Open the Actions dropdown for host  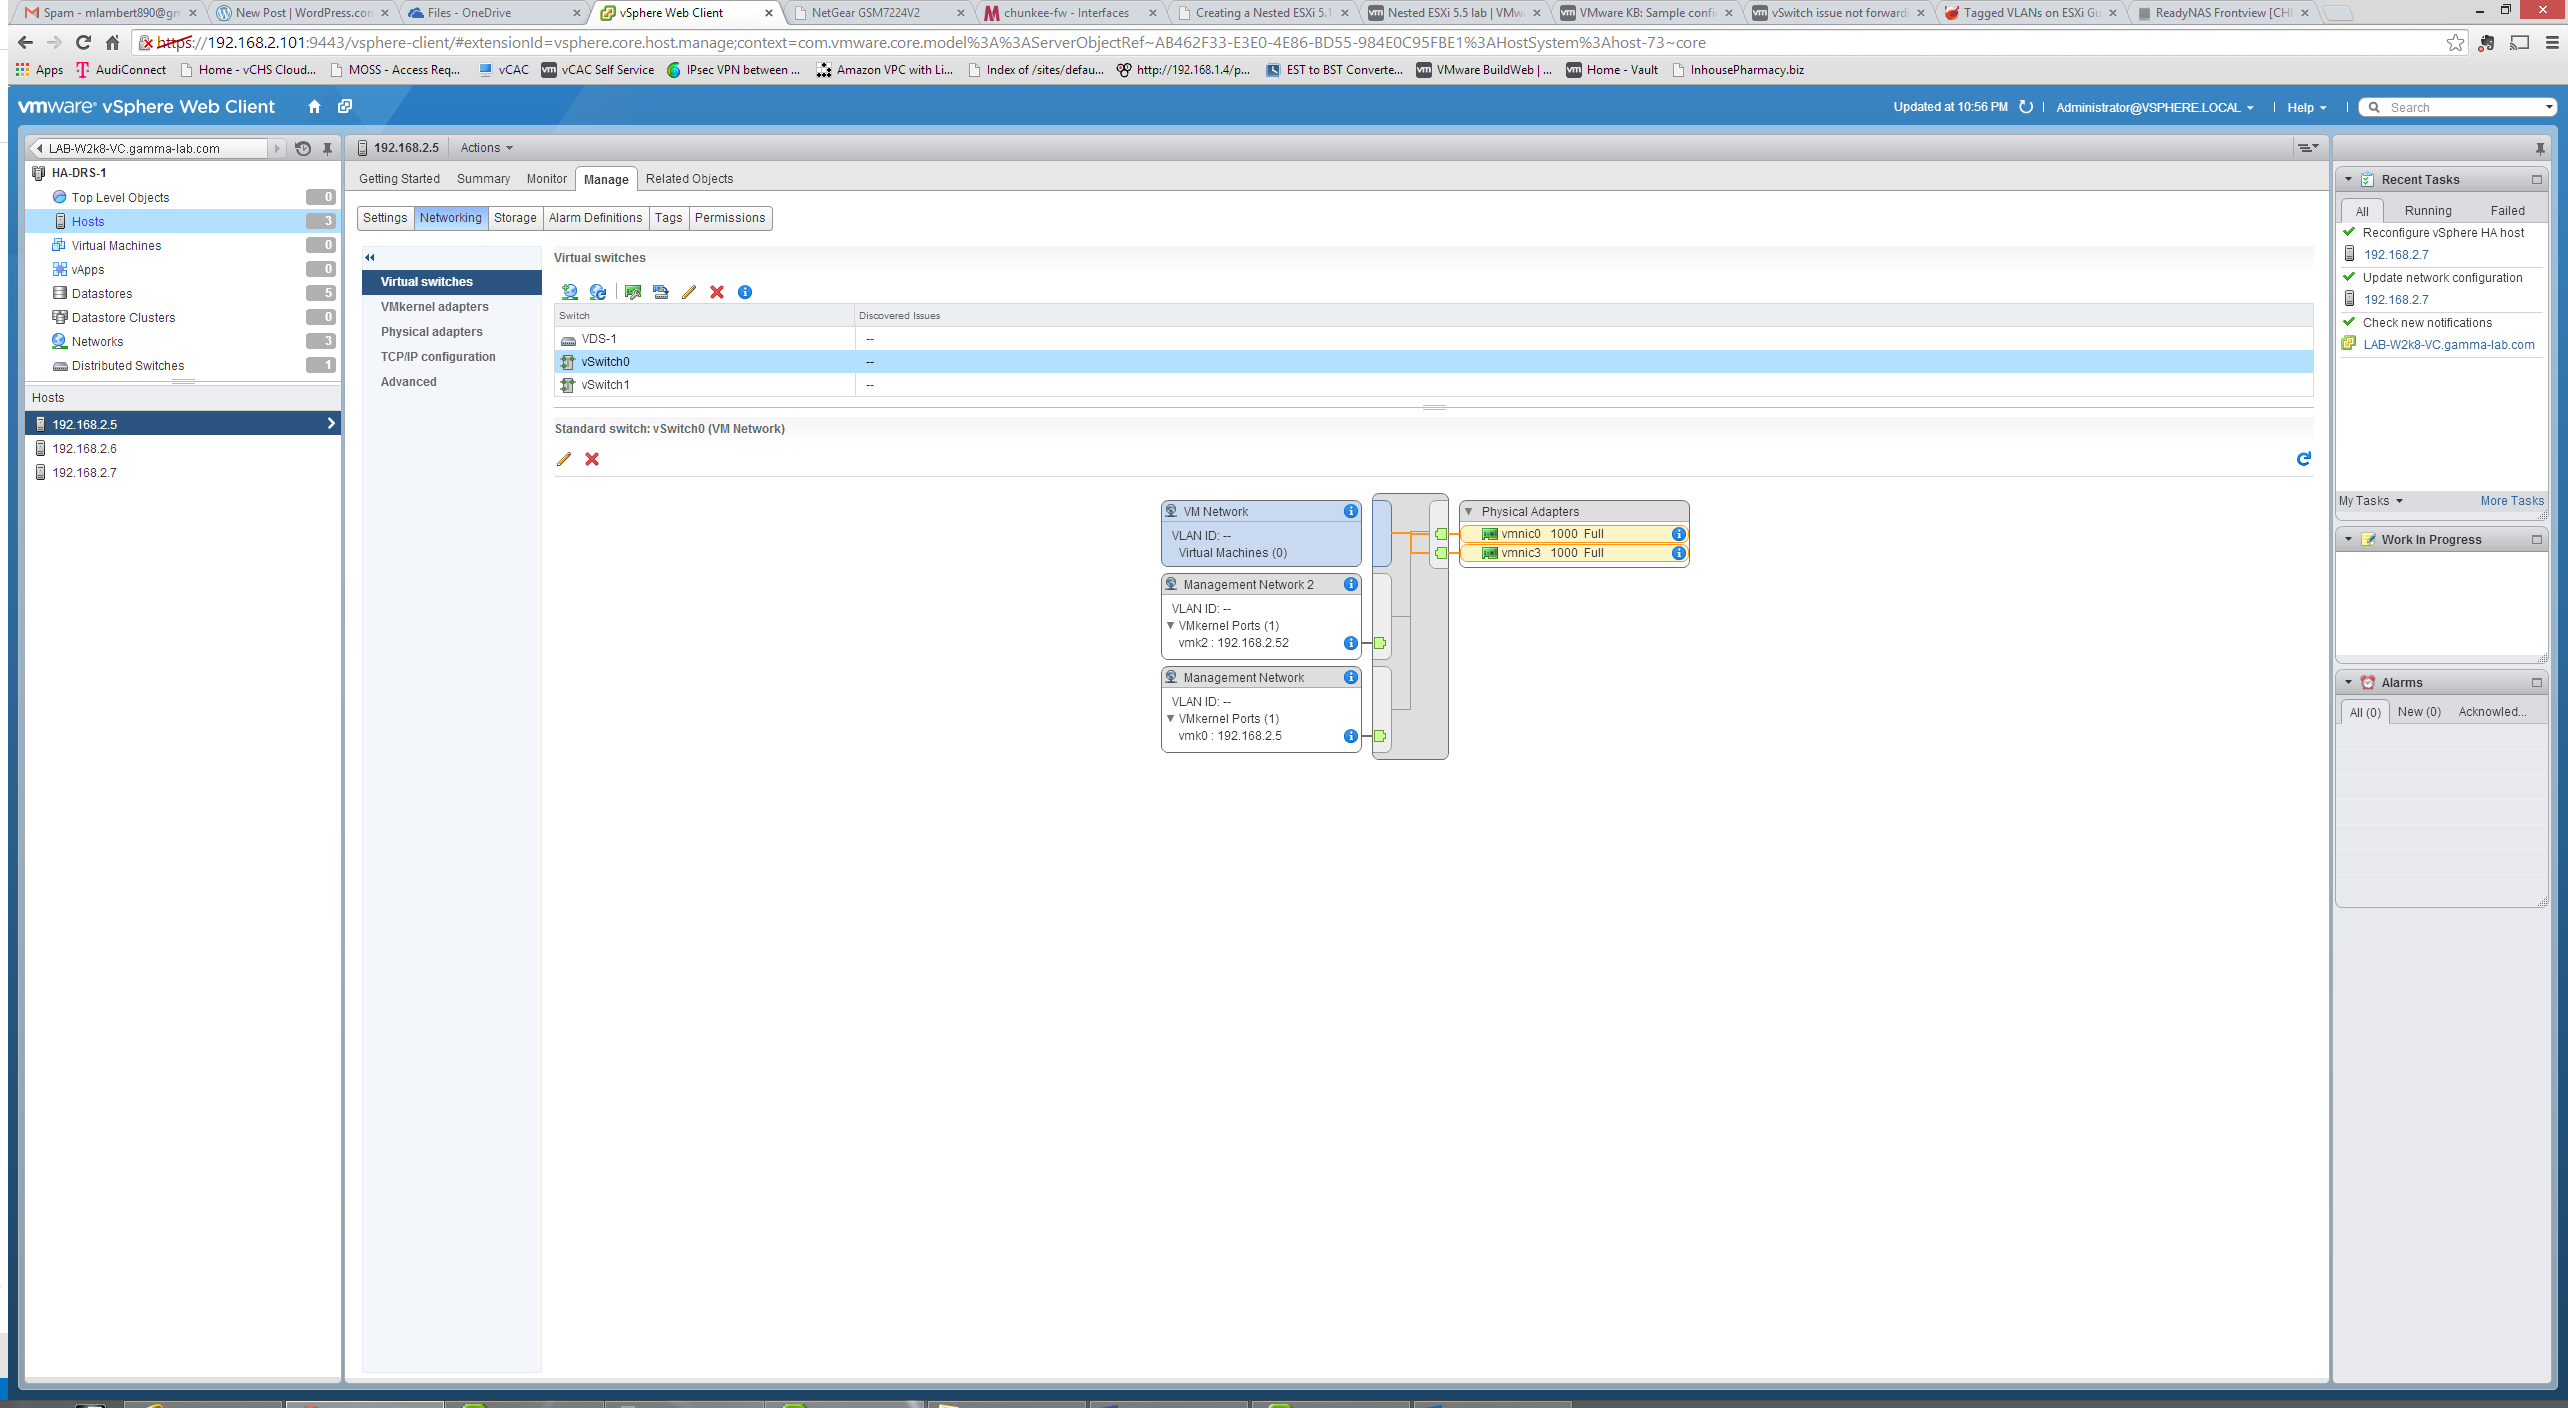pyautogui.click(x=486, y=148)
